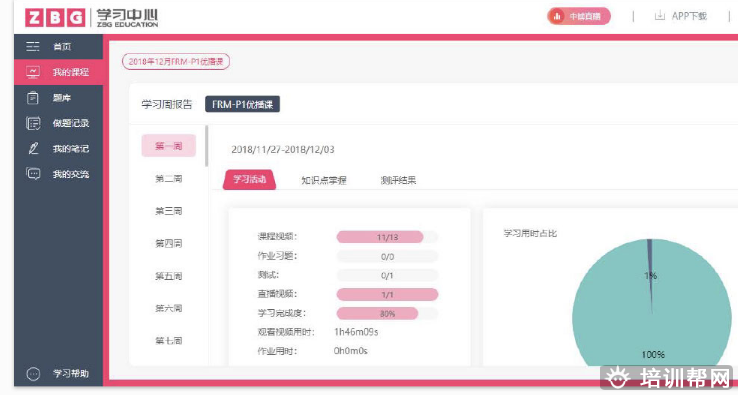This screenshot has height=395, width=738.
Task: Click the 学习帮助 help icon
Action: coord(33,374)
